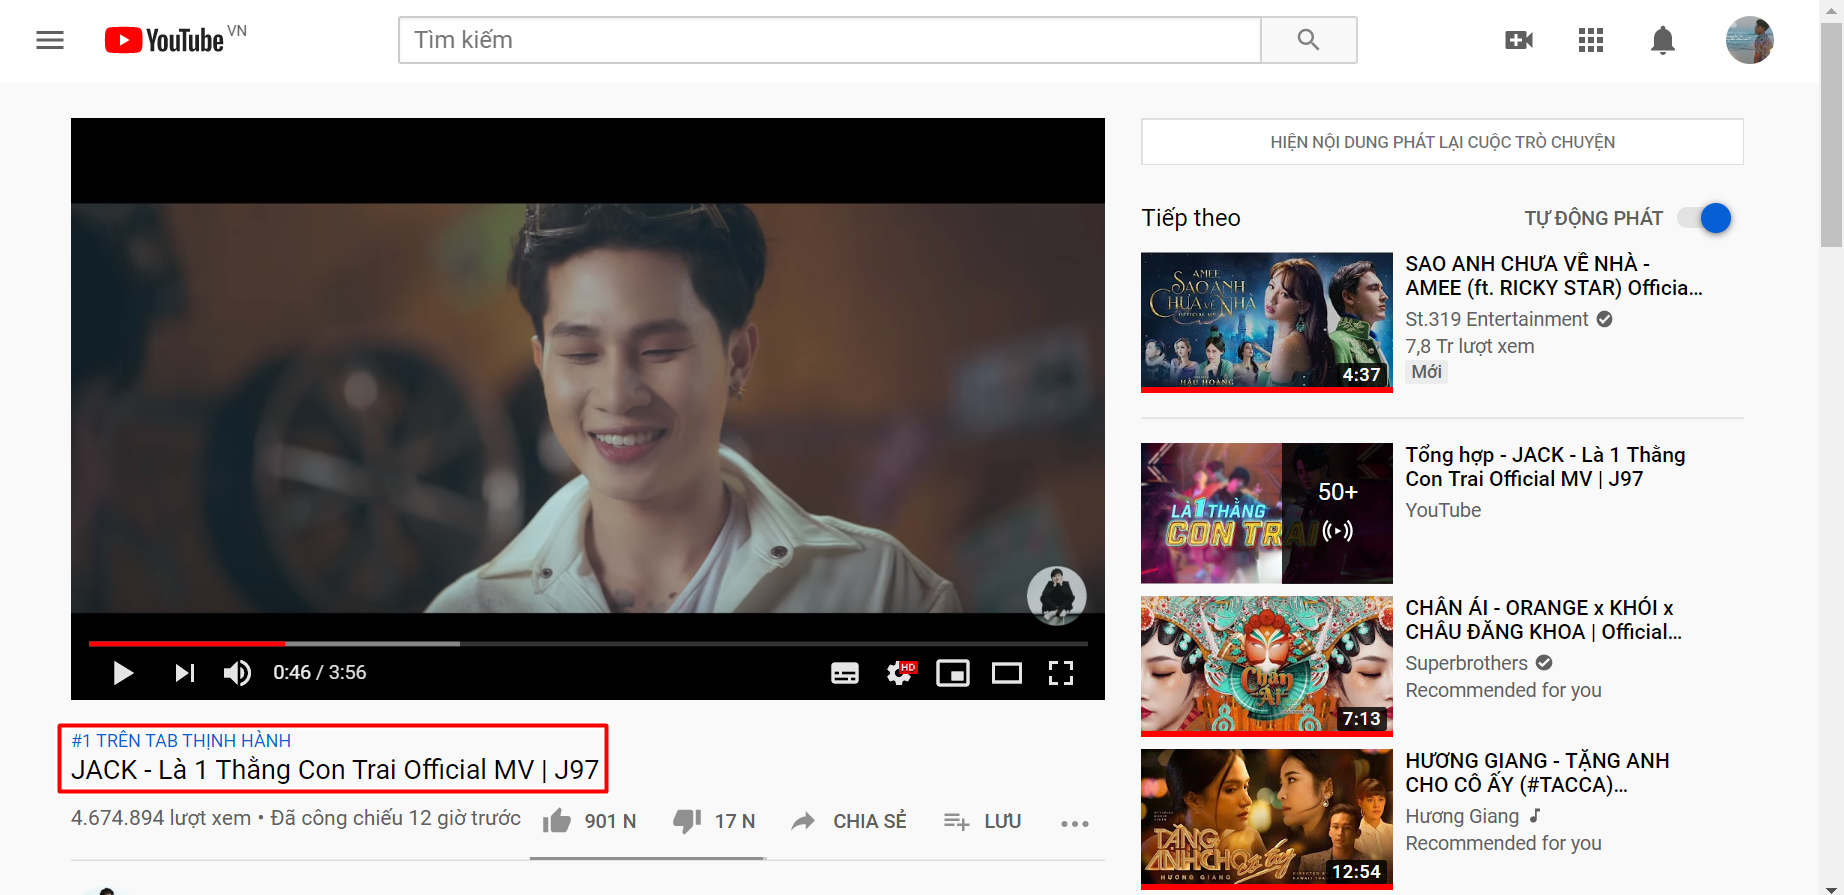
Task: Open the player settings gear
Action: tap(899, 673)
